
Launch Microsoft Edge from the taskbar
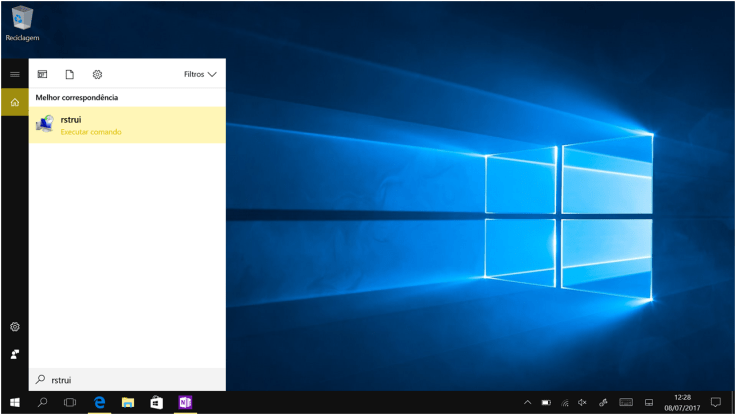pos(99,403)
